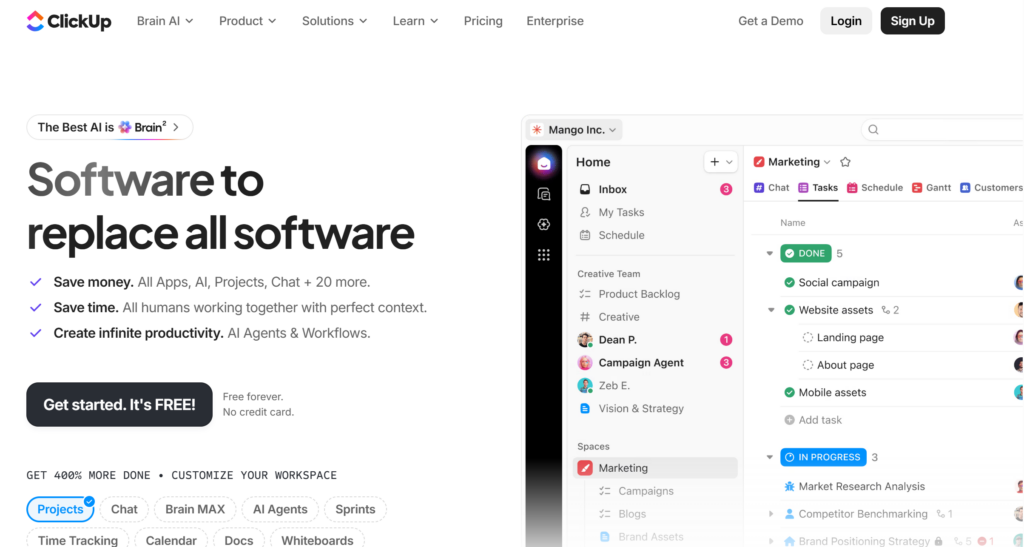Toggle the Landing page status circle
The width and height of the screenshot is (1024, 547).
[x=808, y=337]
